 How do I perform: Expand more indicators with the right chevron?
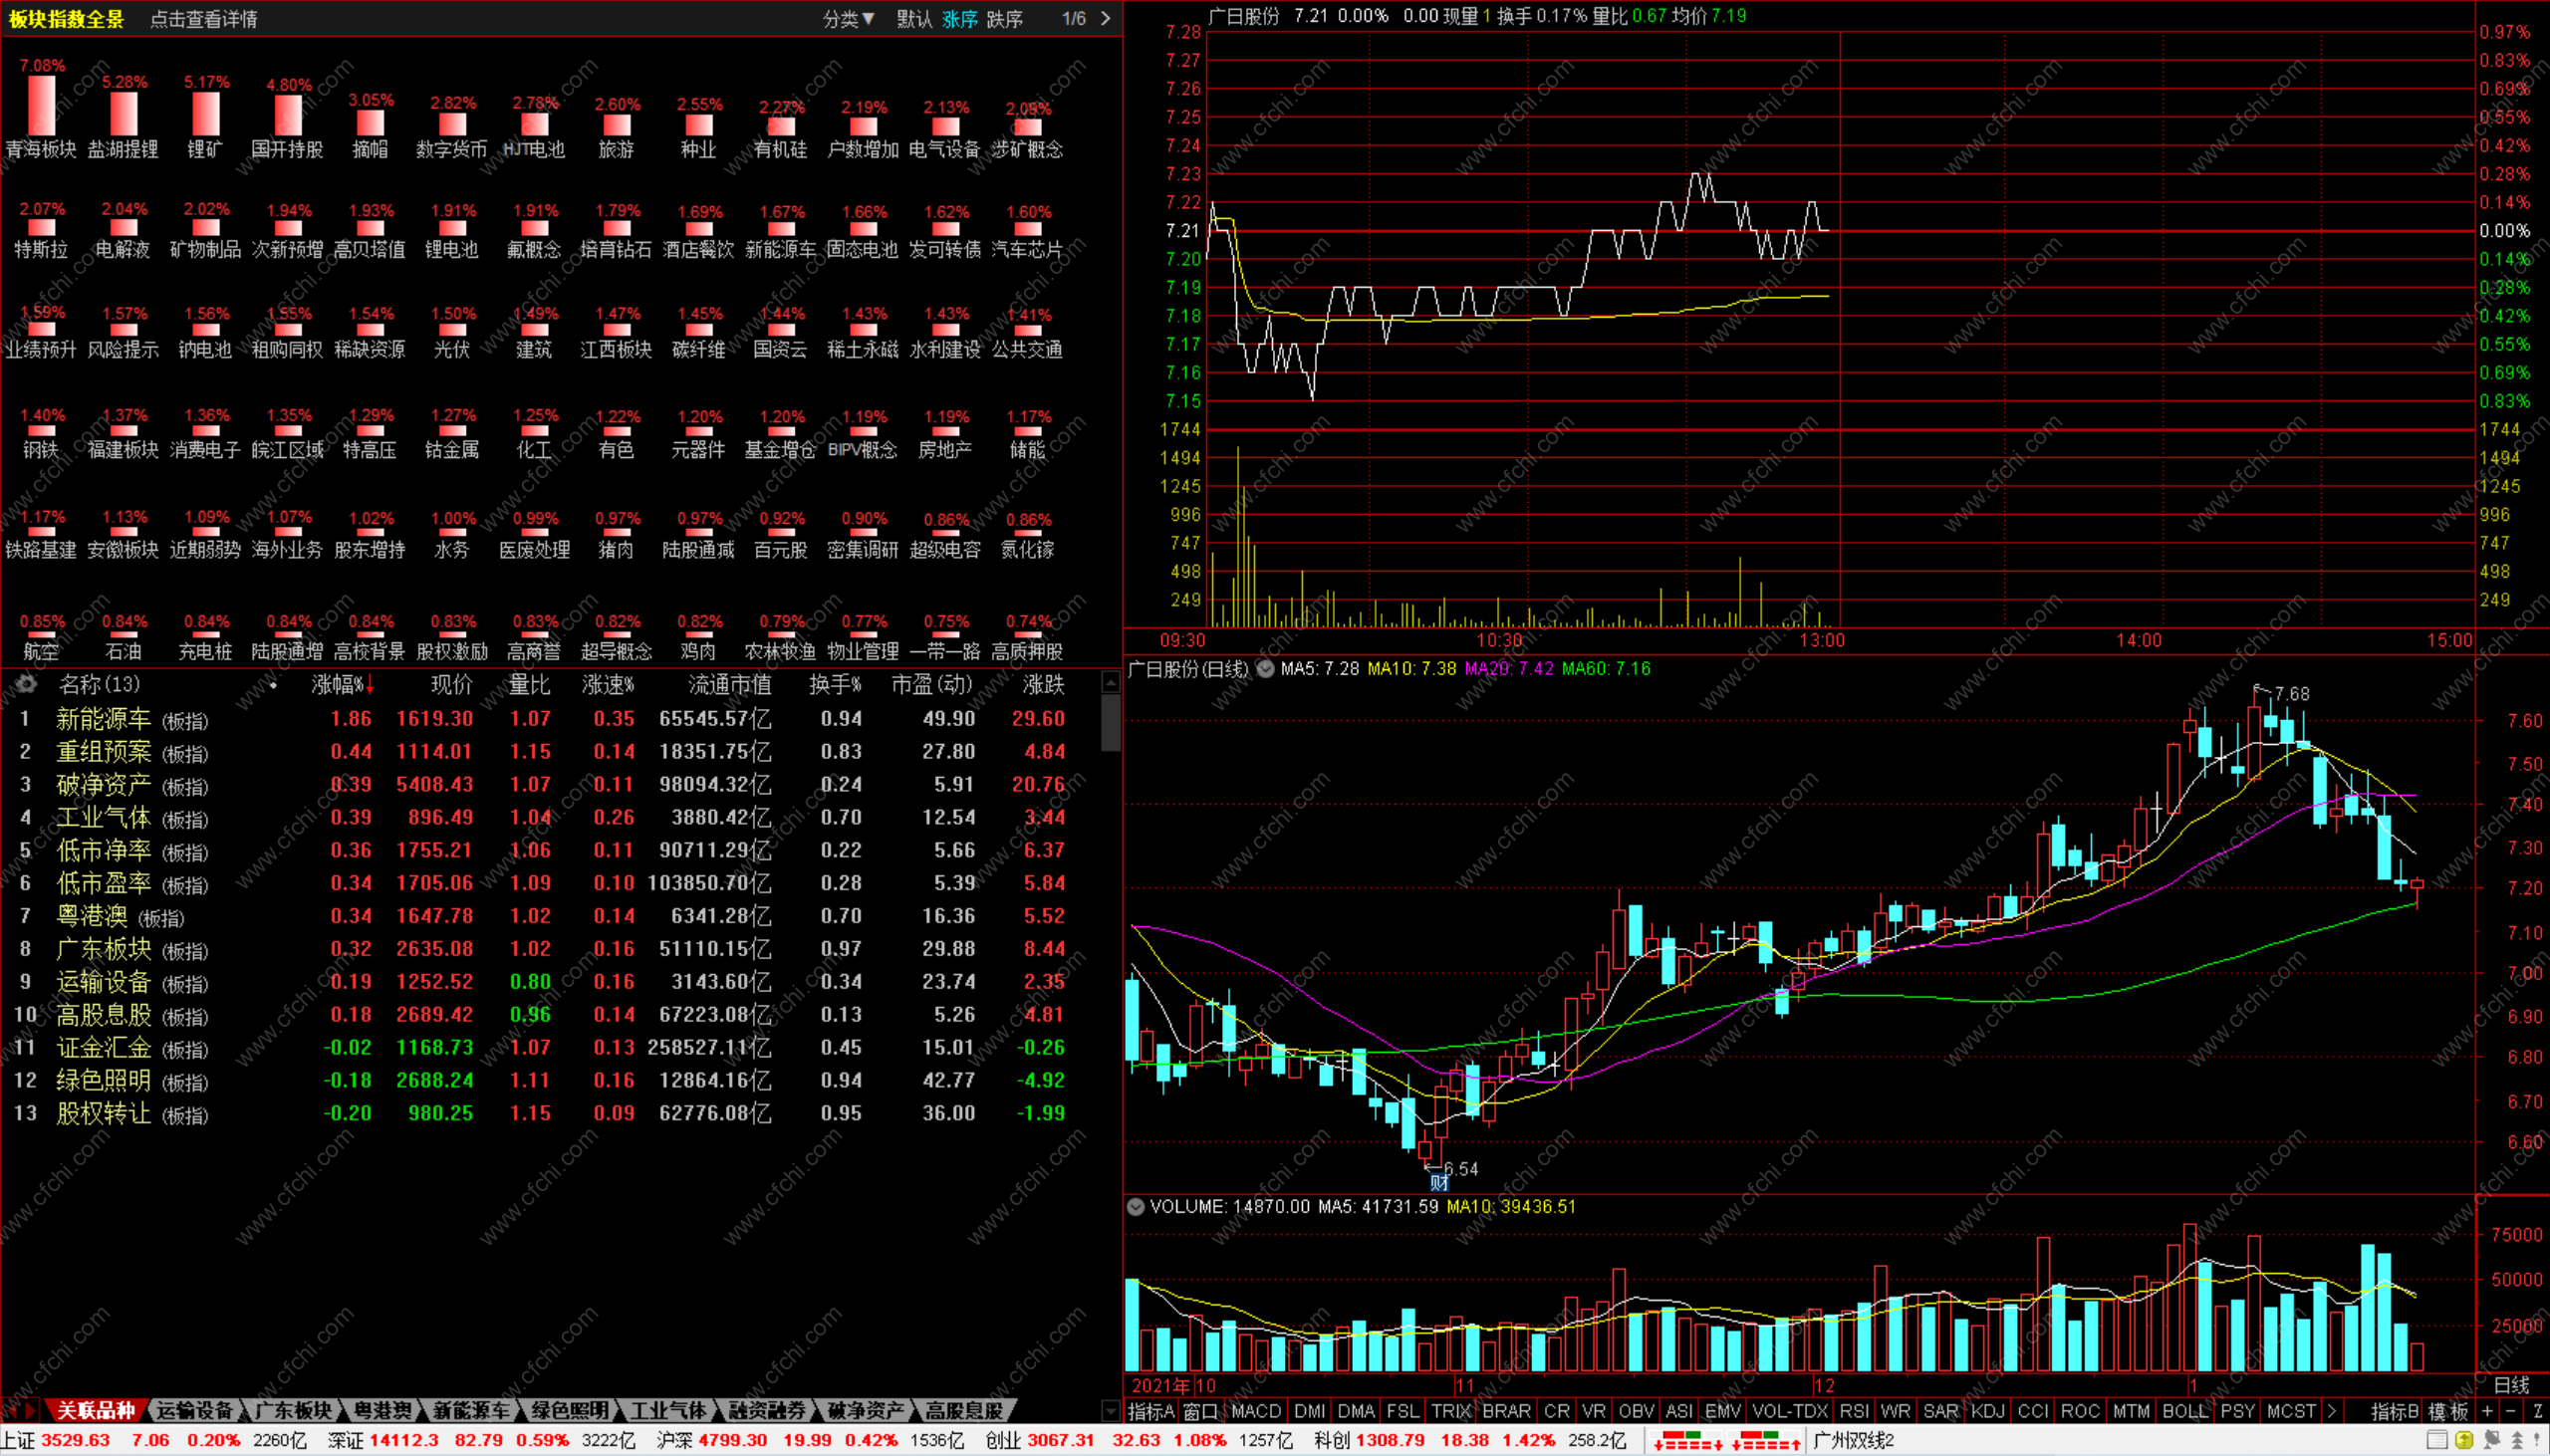click(2331, 1411)
